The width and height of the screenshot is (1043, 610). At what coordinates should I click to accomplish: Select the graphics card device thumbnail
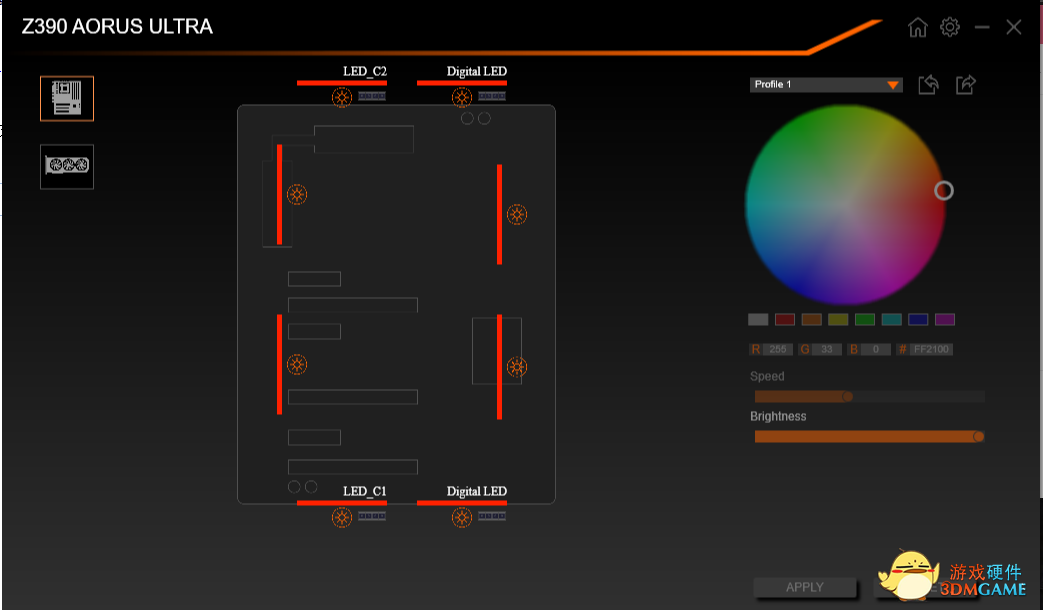[67, 166]
